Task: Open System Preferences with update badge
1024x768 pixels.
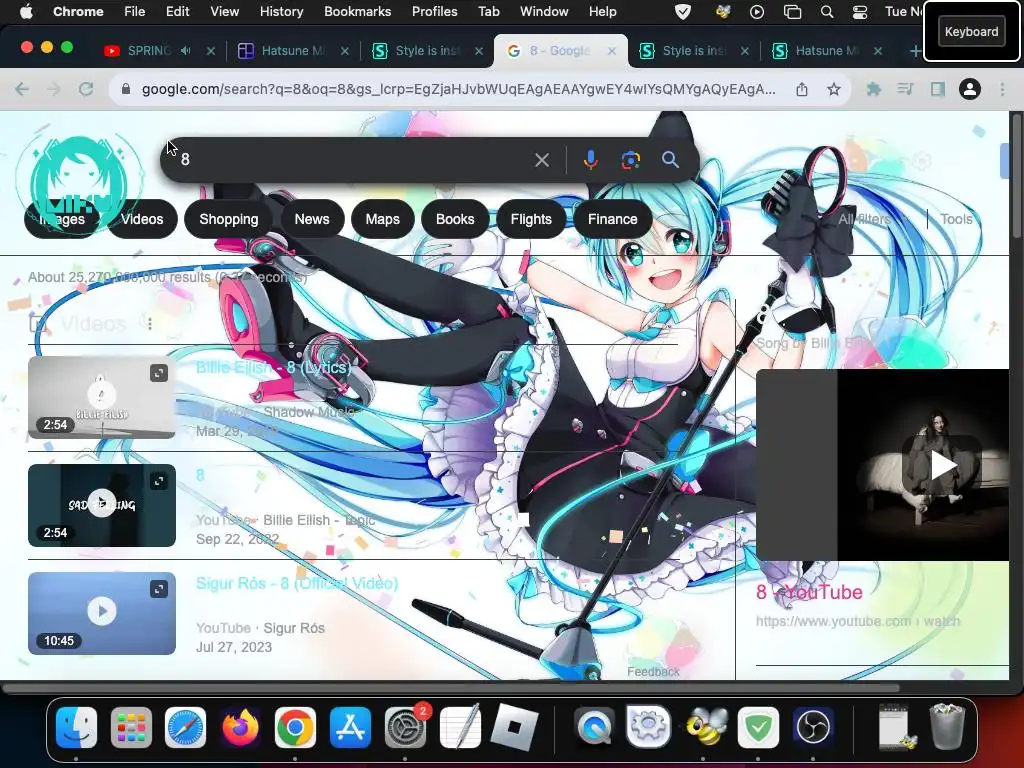Action: coord(405,727)
